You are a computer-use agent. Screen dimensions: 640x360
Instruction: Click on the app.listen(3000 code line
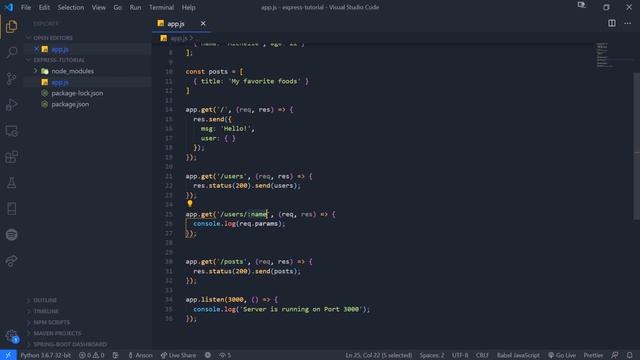(x=231, y=300)
